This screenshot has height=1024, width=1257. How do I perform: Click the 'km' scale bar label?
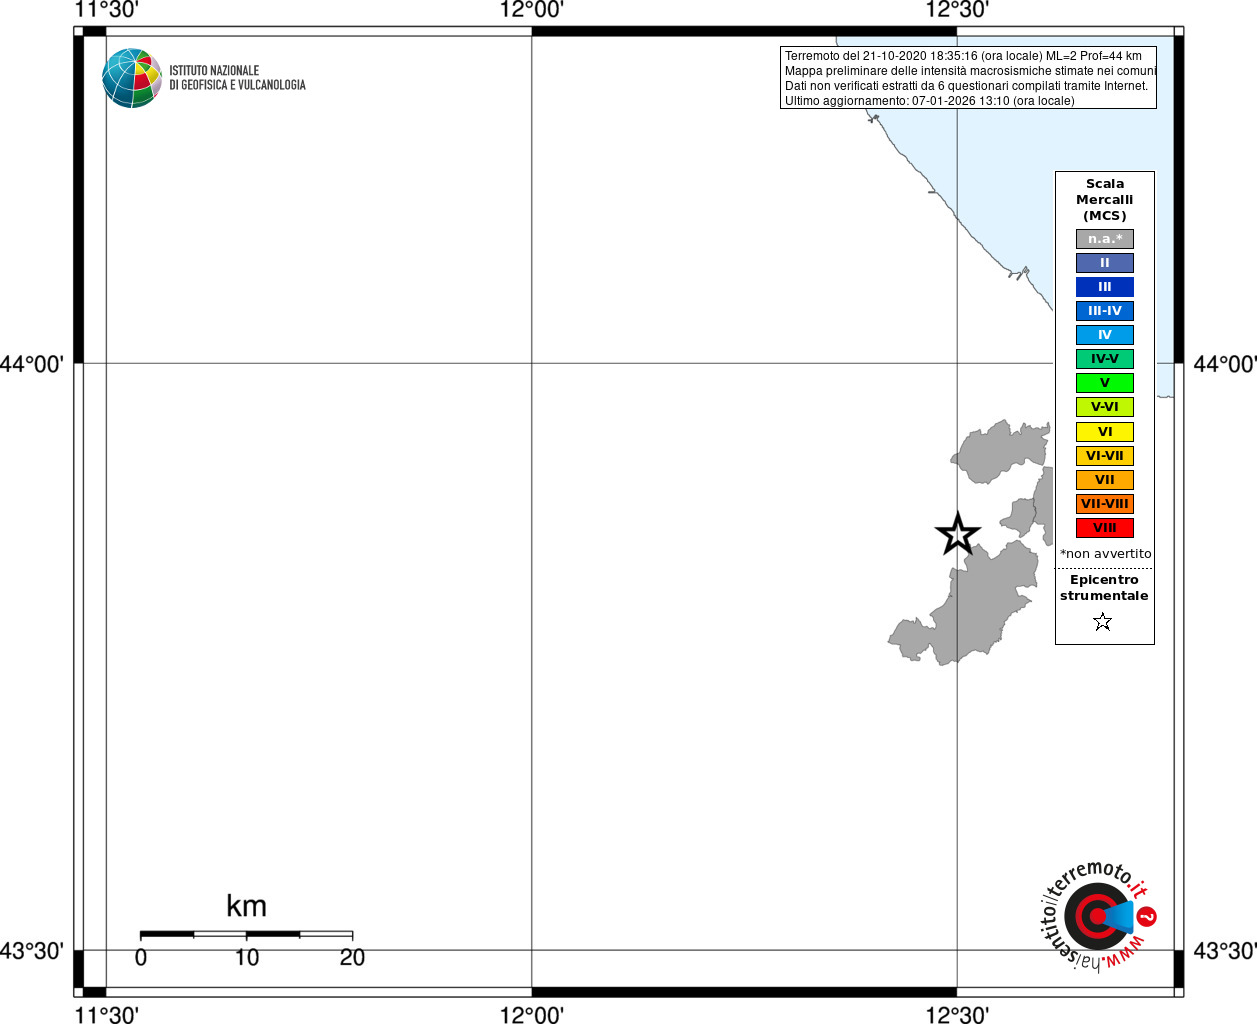pyautogui.click(x=246, y=906)
